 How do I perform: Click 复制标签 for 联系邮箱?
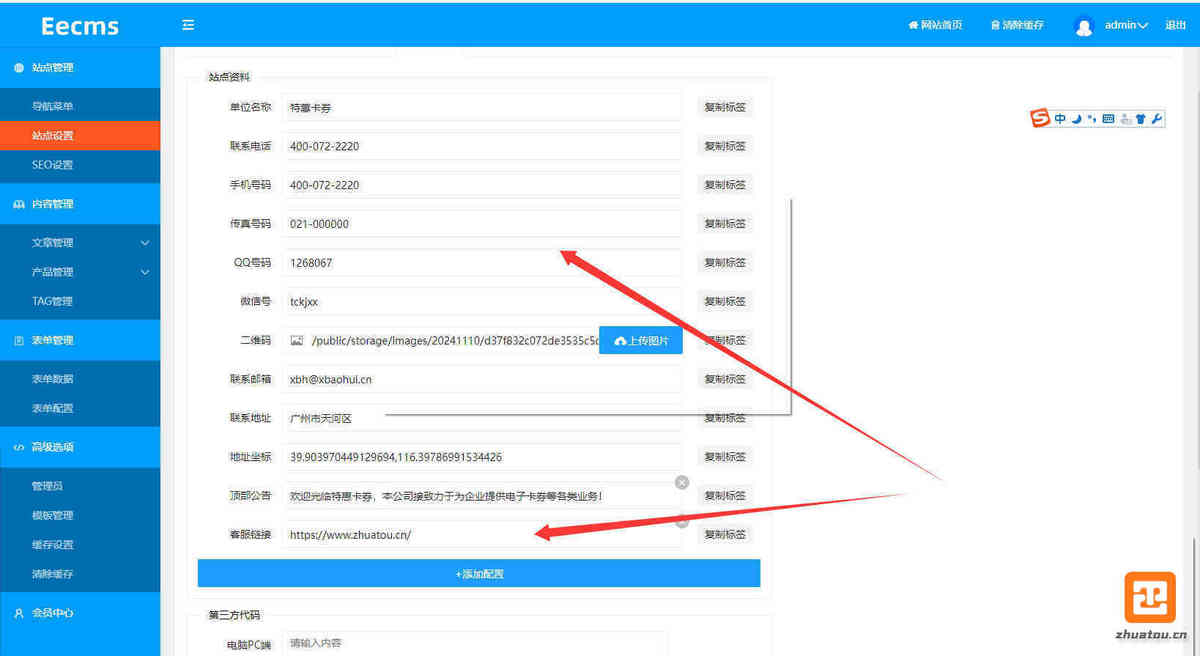pos(725,379)
